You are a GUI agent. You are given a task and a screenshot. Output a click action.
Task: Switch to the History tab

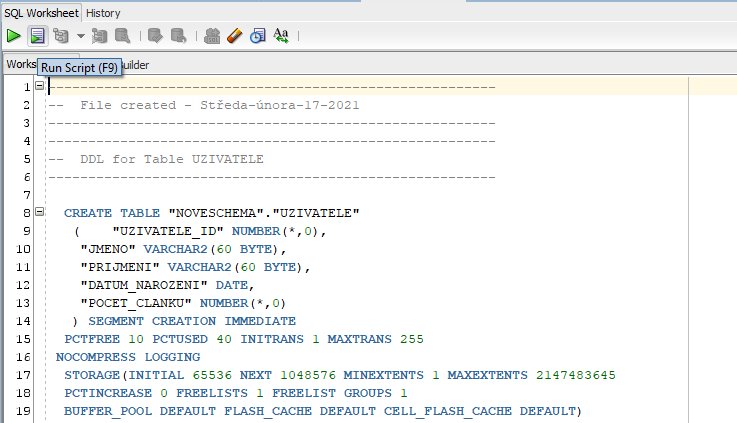[x=103, y=13]
